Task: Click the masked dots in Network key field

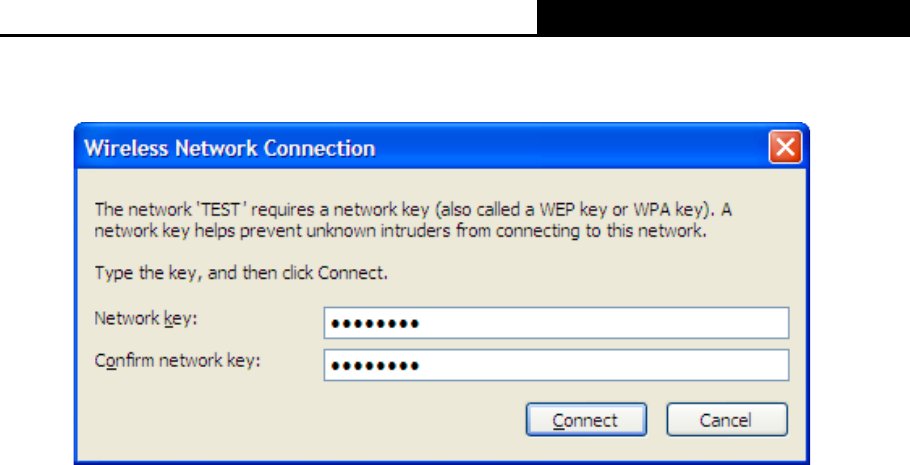Action: pyautogui.click(x=374, y=324)
